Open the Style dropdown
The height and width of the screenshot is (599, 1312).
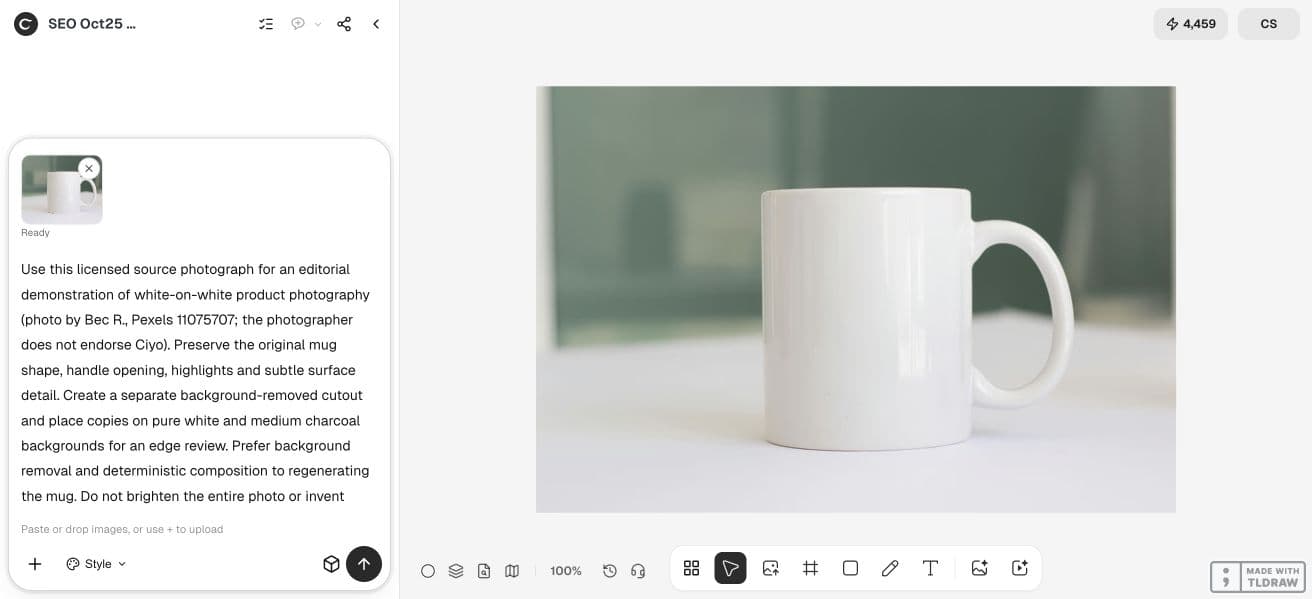pos(97,564)
